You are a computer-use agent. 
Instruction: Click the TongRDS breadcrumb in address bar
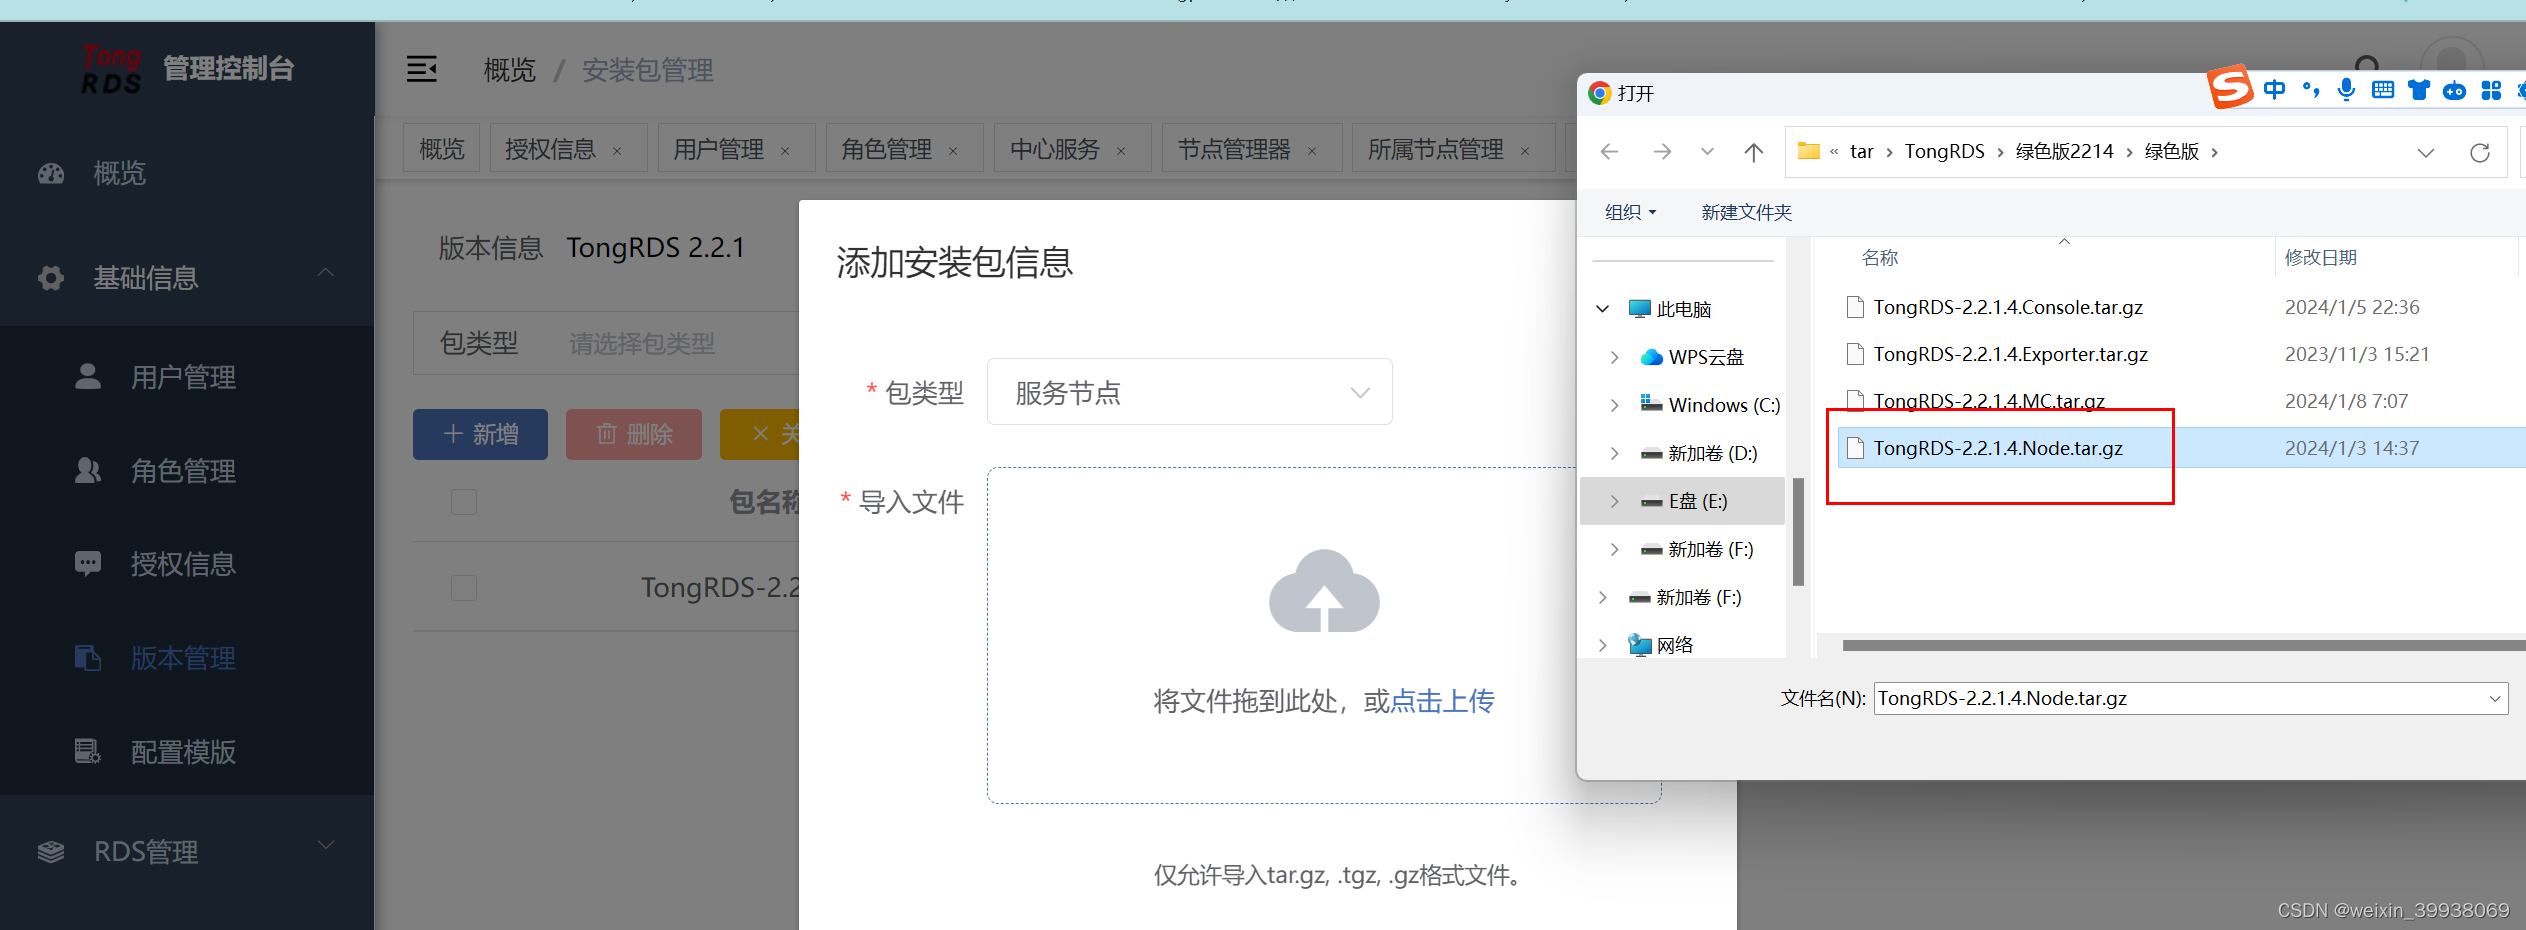pyautogui.click(x=1944, y=151)
